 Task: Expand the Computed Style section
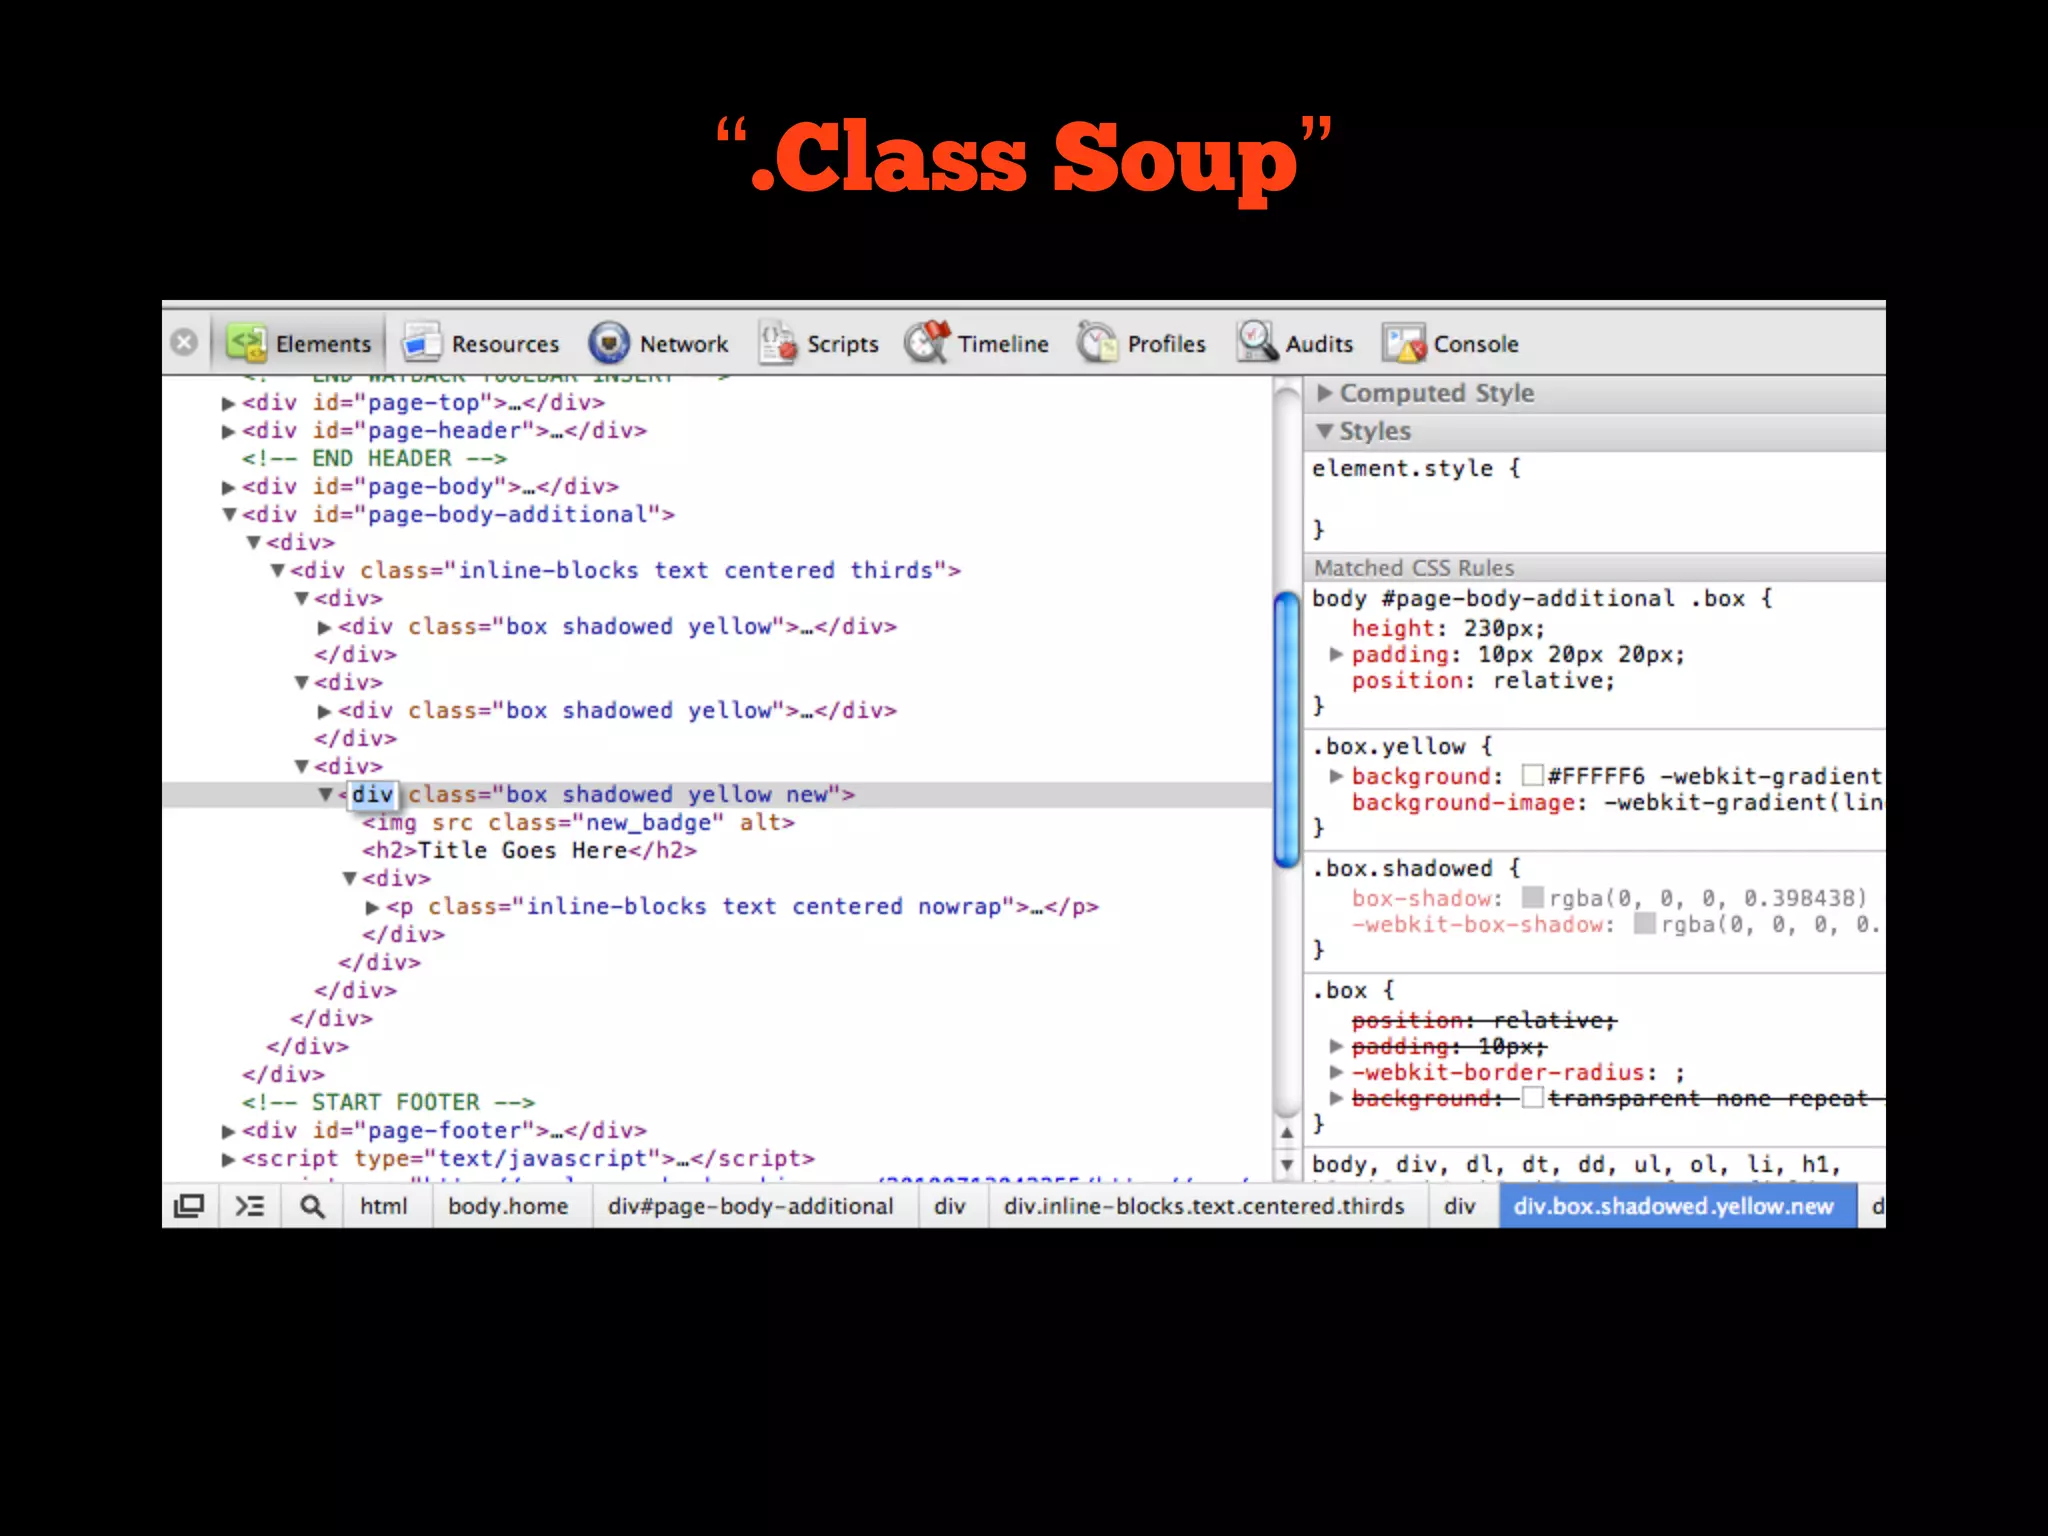(x=1325, y=393)
